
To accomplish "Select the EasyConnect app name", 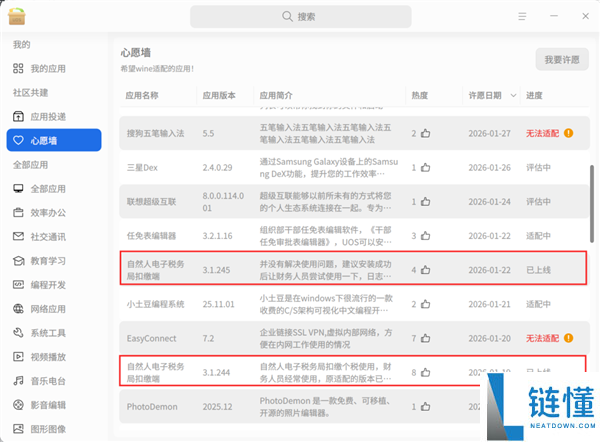I will (152, 338).
